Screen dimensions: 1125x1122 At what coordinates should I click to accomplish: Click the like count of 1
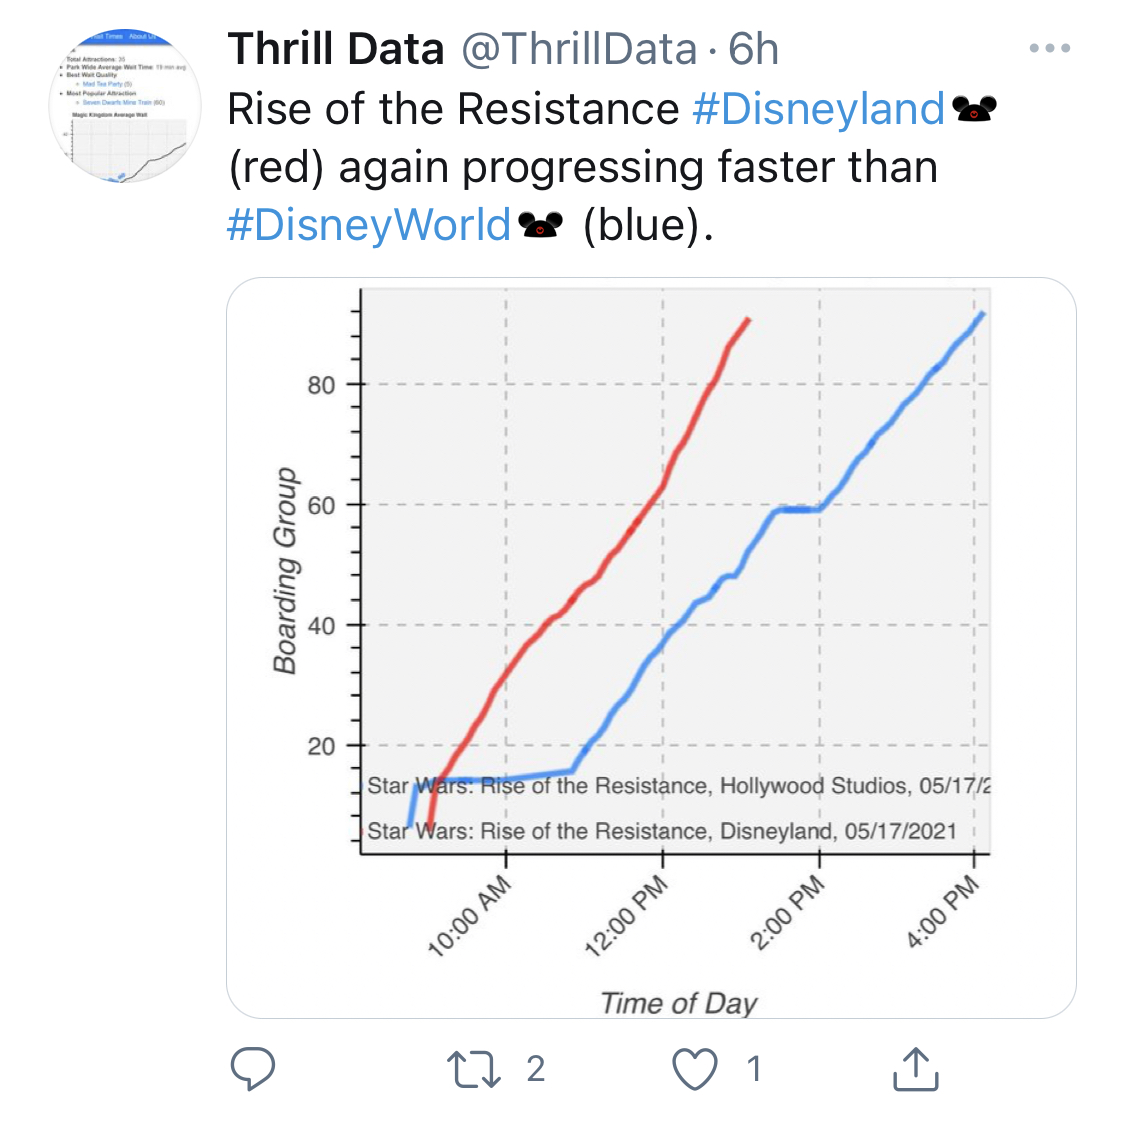[754, 1069]
